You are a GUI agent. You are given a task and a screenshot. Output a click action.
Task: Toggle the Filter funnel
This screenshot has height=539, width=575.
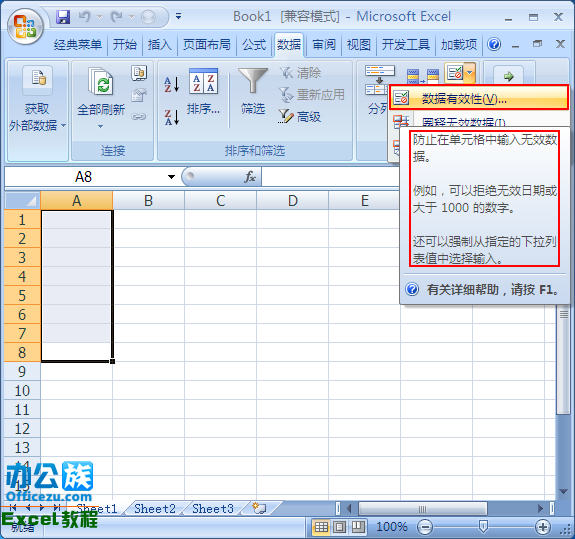[253, 81]
